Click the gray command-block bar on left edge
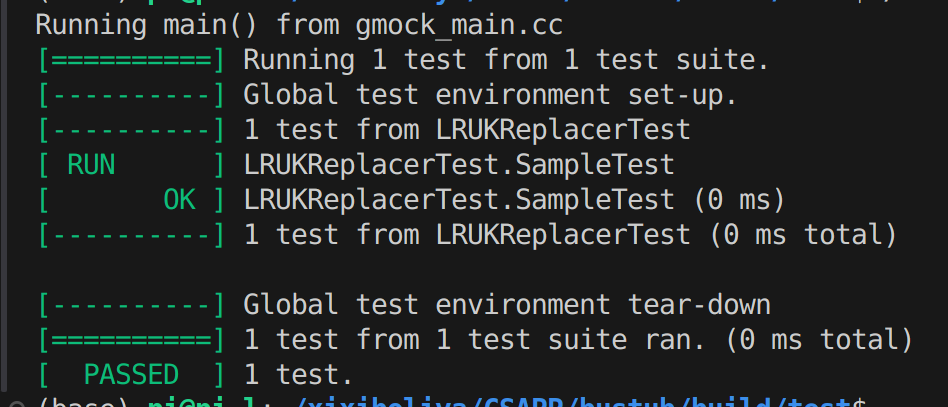This screenshot has width=948, height=407. click(x=4, y=195)
